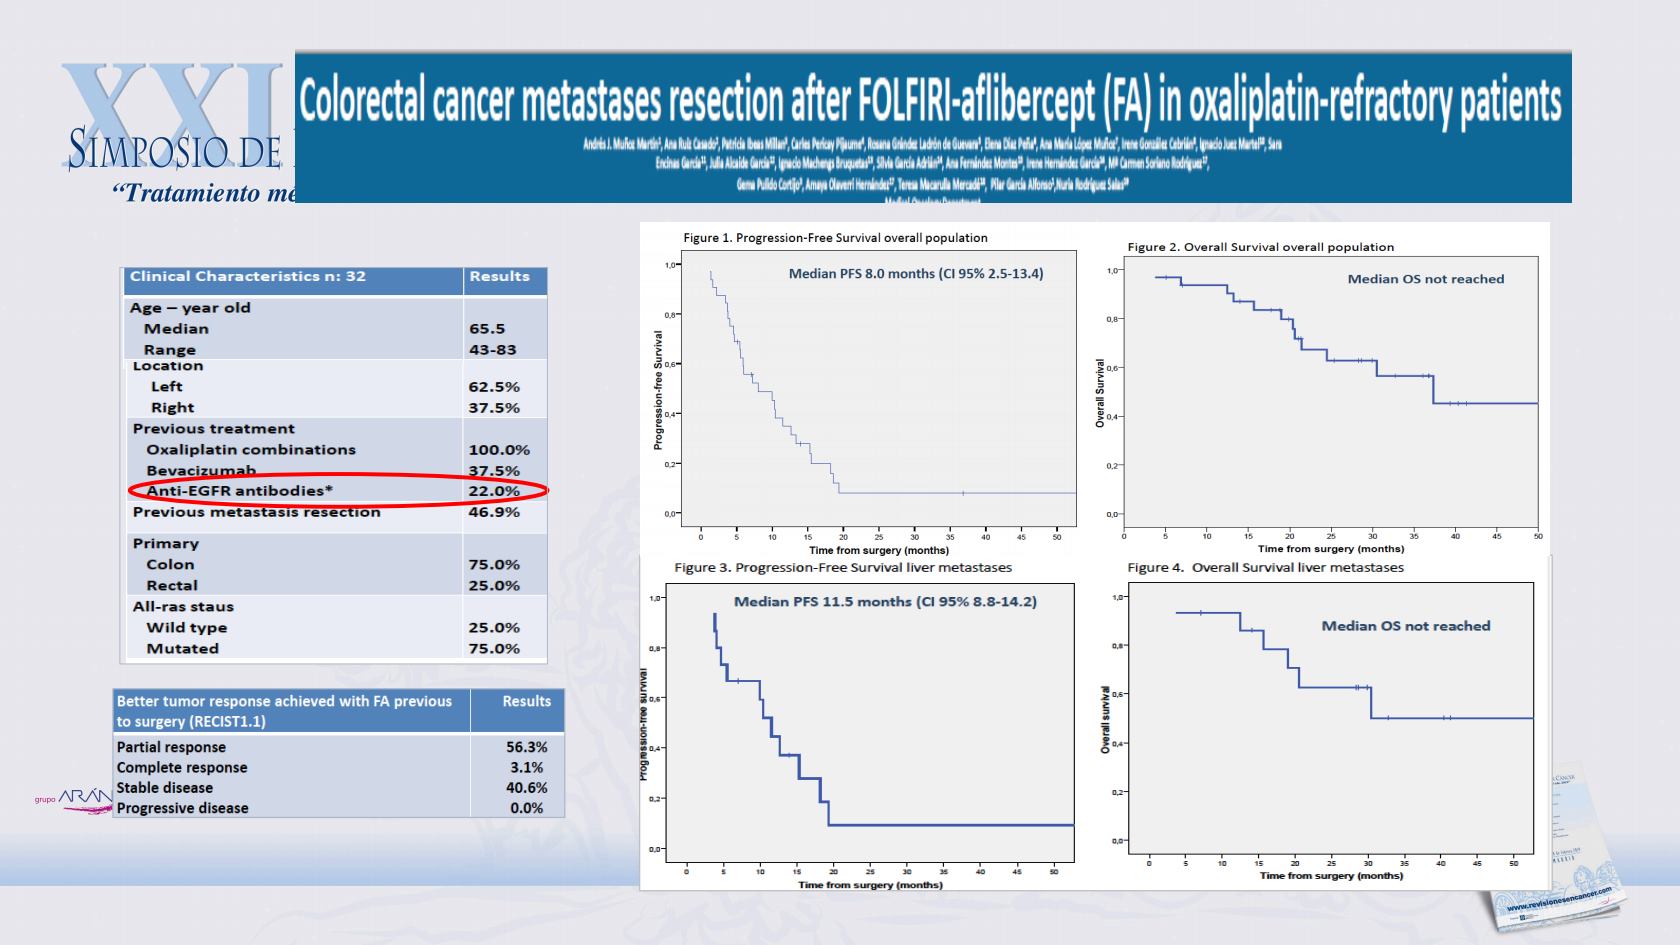Click the author list beneath the poster title
The image size is (1680, 945).
tap(933, 165)
